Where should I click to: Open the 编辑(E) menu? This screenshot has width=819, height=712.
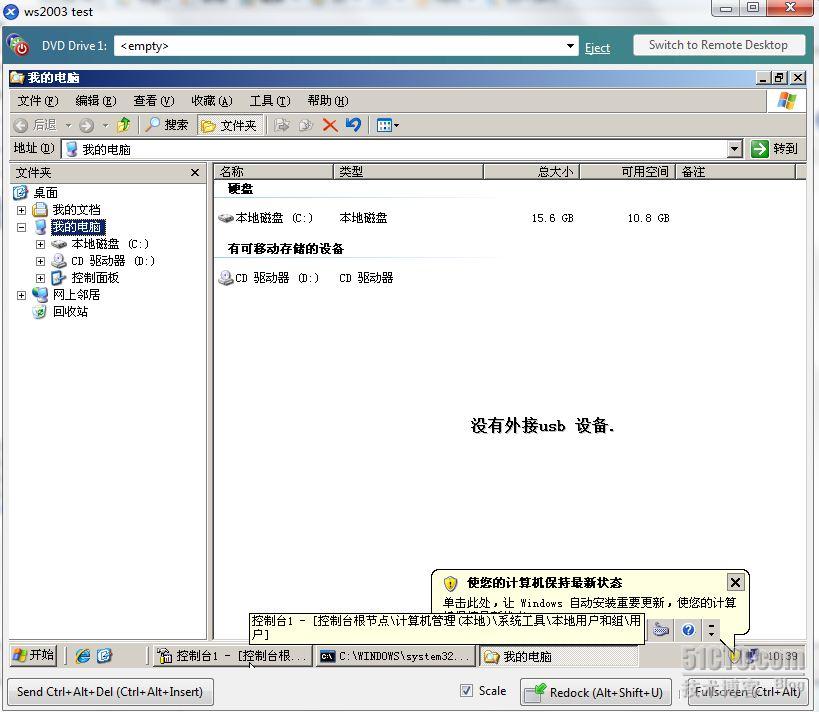[96, 101]
